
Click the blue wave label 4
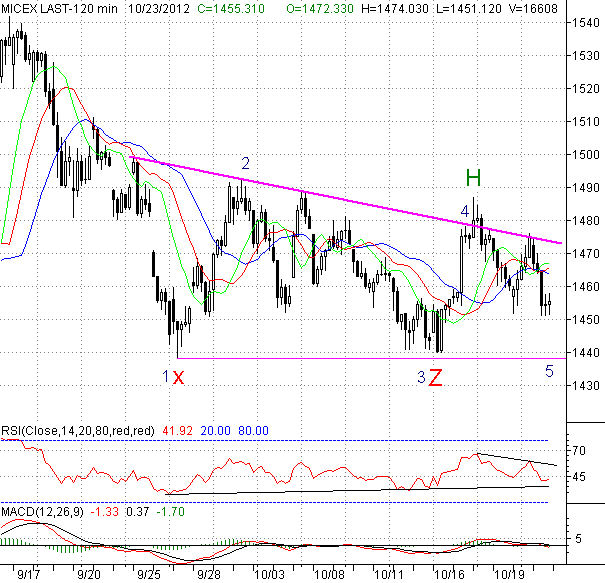(465, 211)
